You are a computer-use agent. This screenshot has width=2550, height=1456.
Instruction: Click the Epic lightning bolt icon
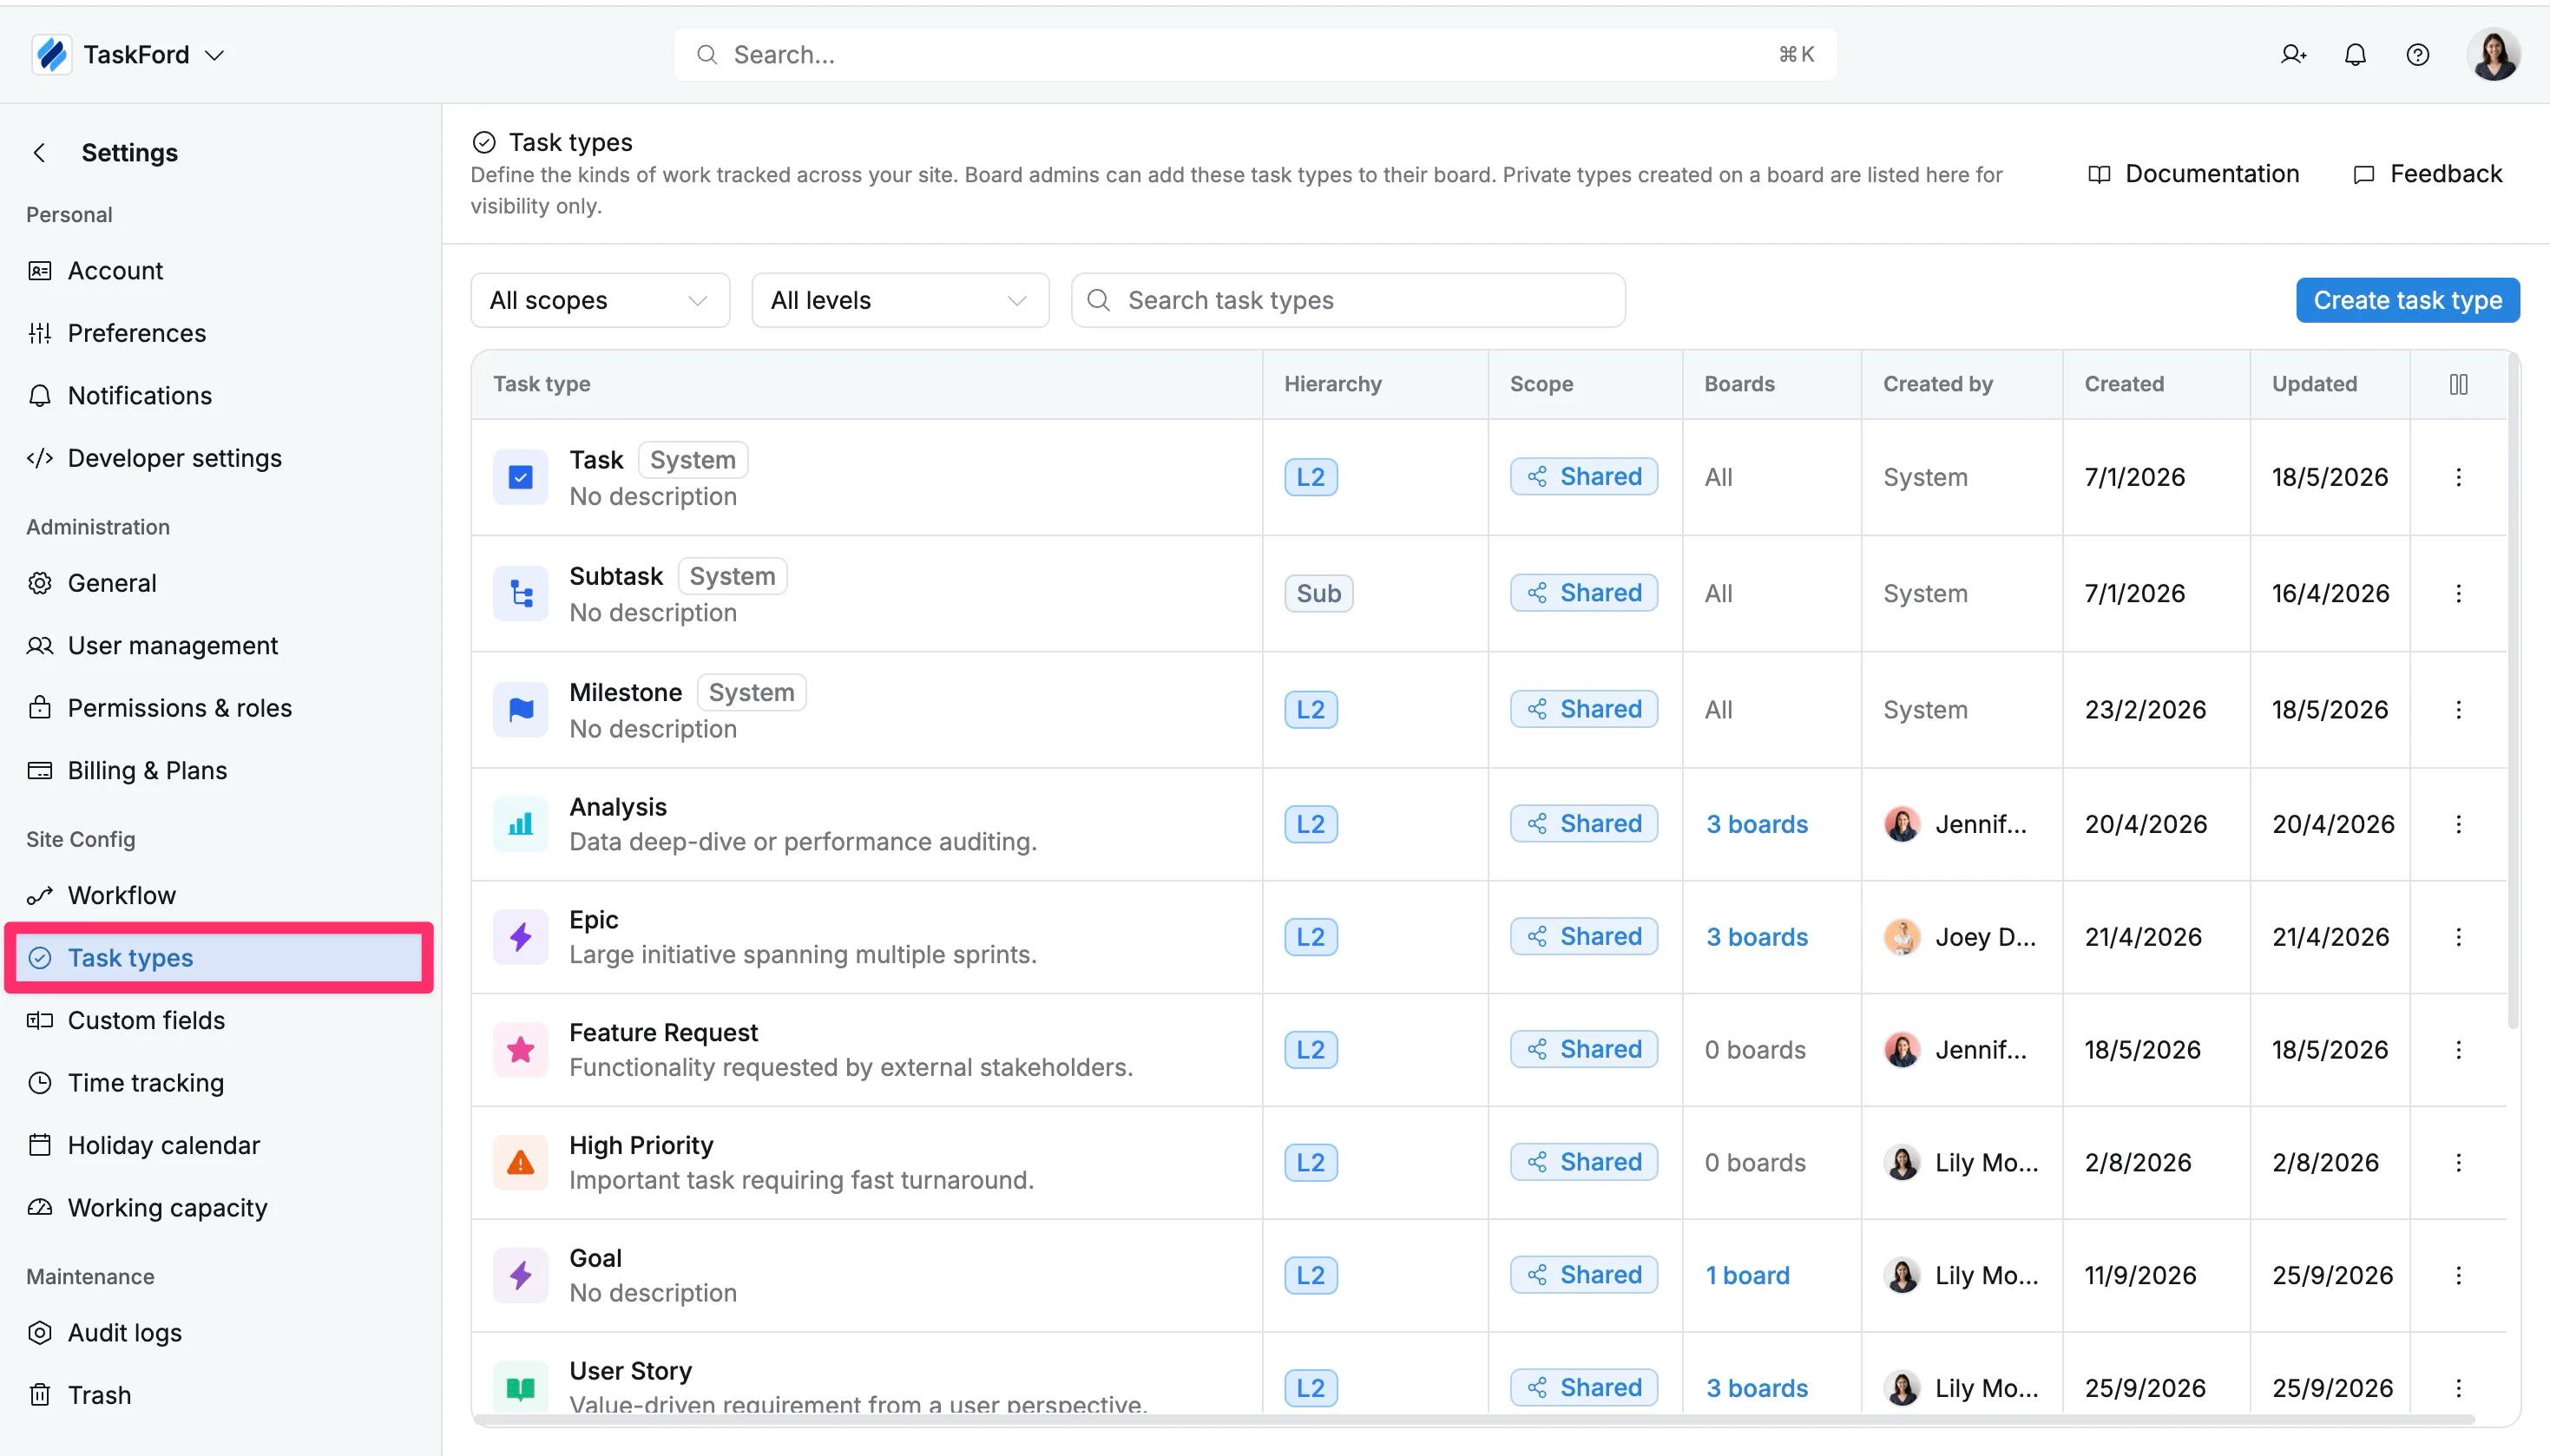pos(520,937)
